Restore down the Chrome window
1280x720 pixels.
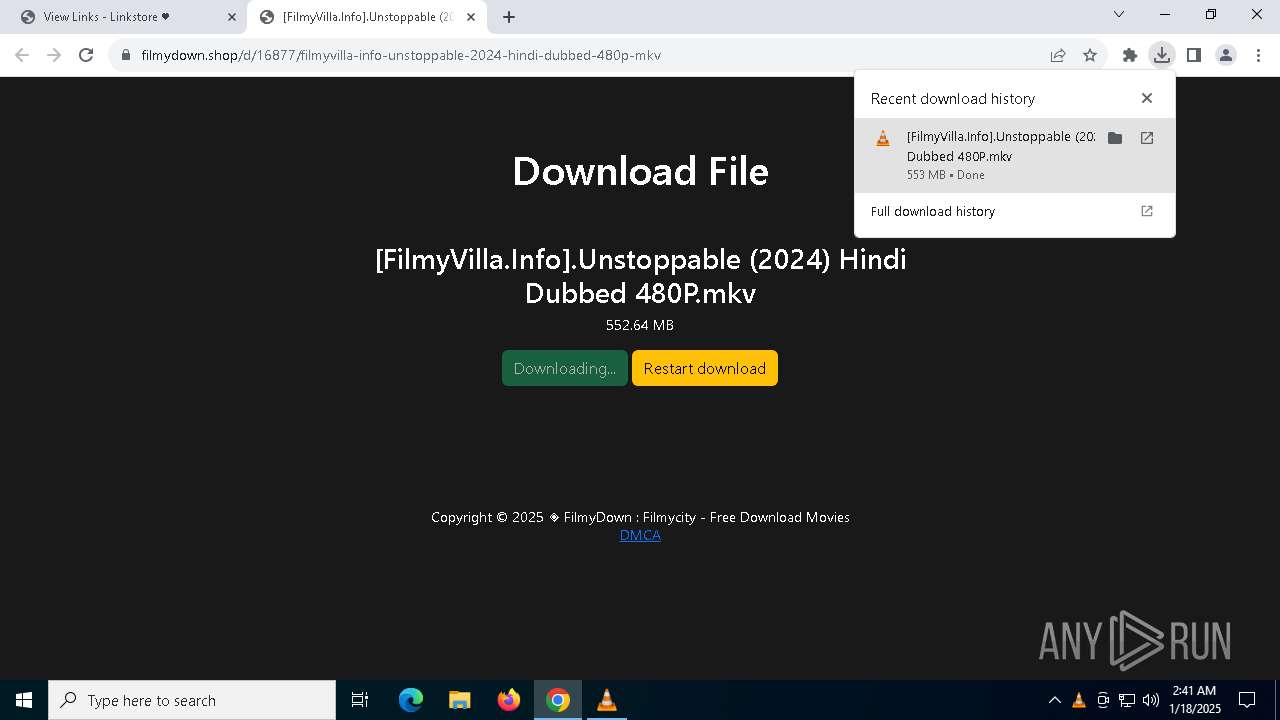(x=1211, y=14)
